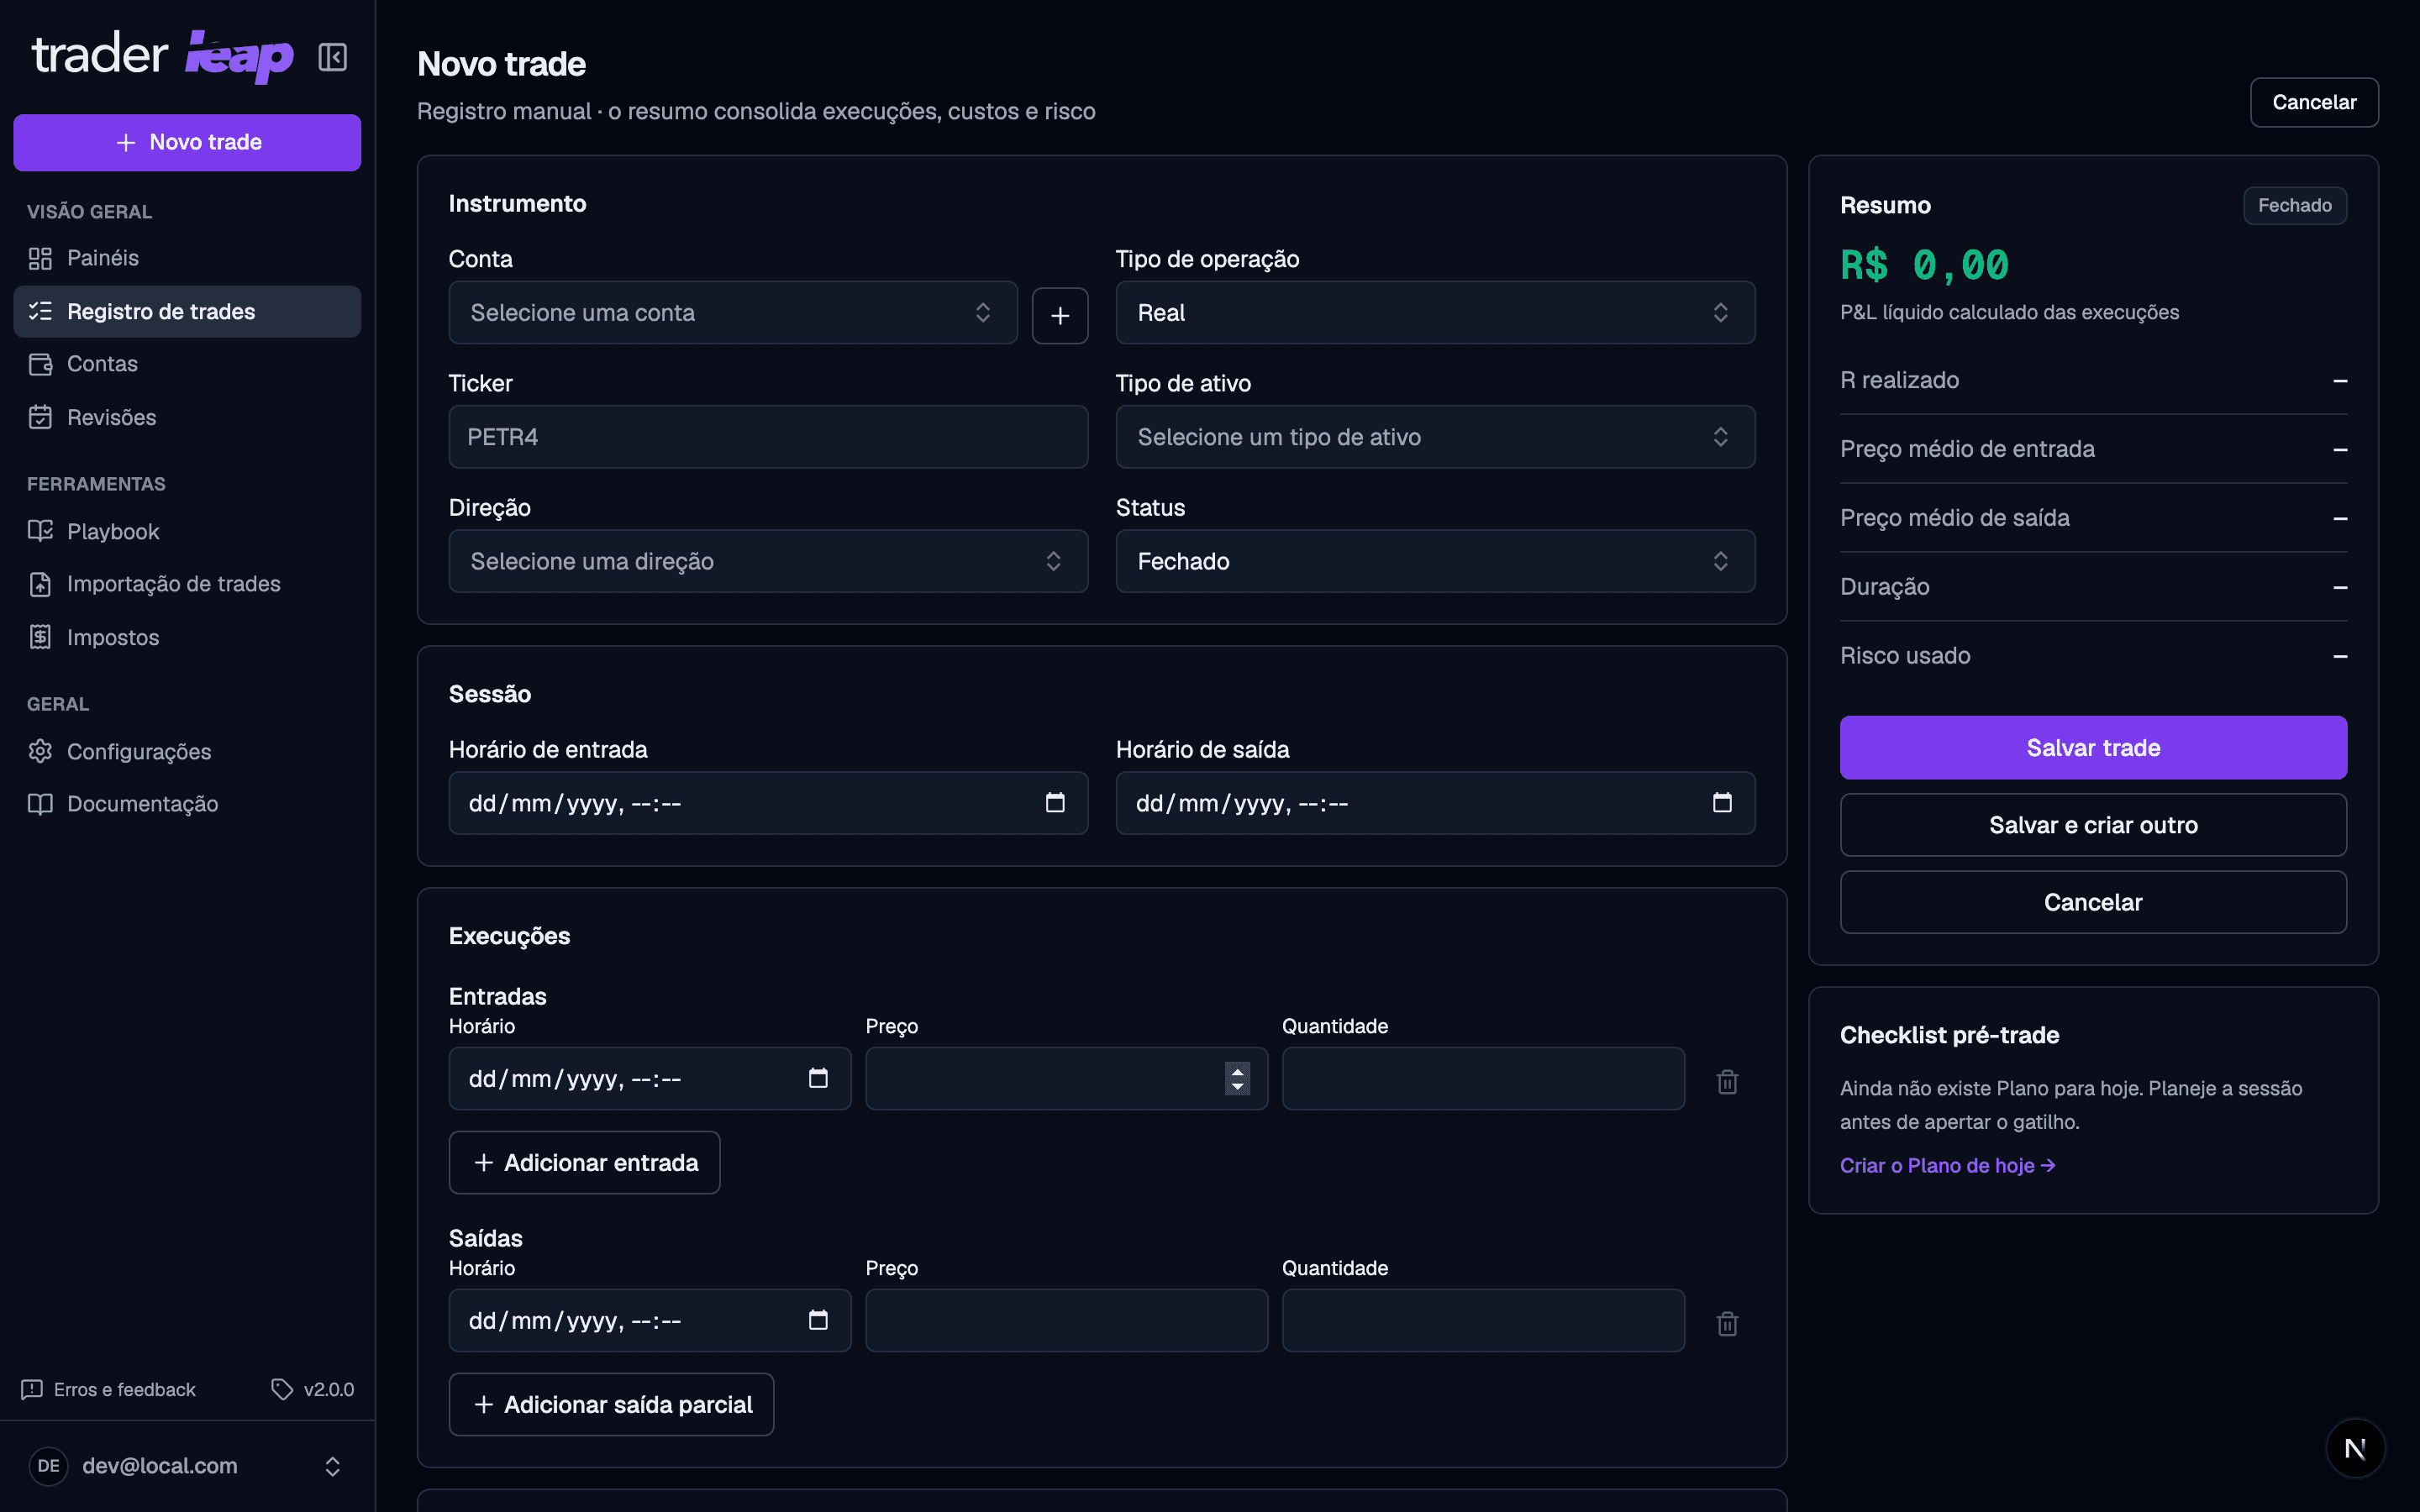Click the R$ 0,00 P&L value
This screenshot has width=2420, height=1512.
[x=1924, y=265]
